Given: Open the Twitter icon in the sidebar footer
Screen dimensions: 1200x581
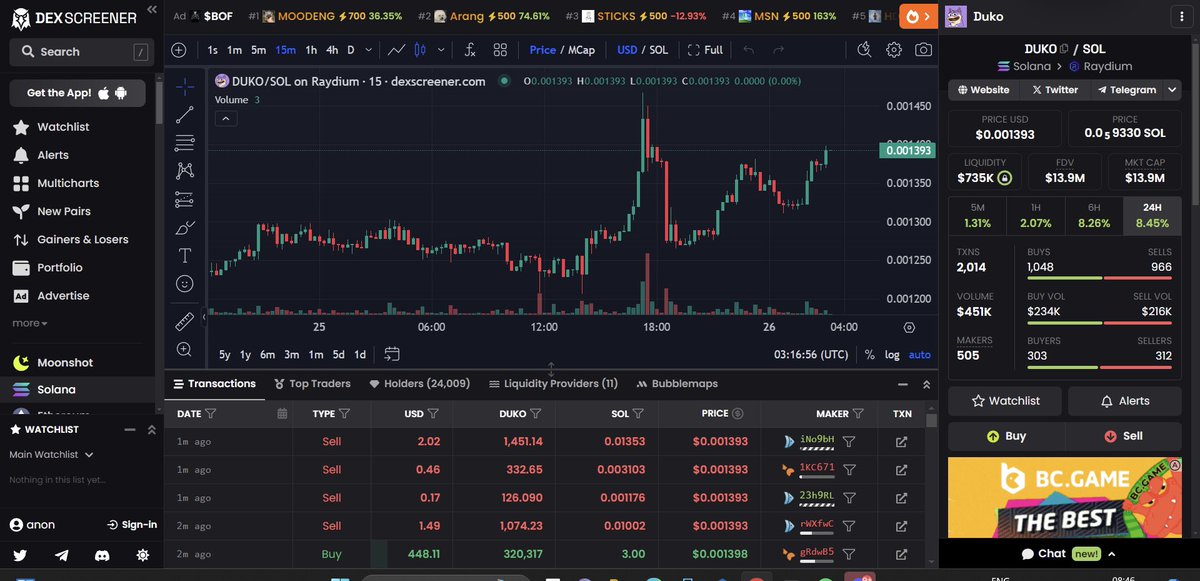Looking at the screenshot, I should tap(20, 555).
